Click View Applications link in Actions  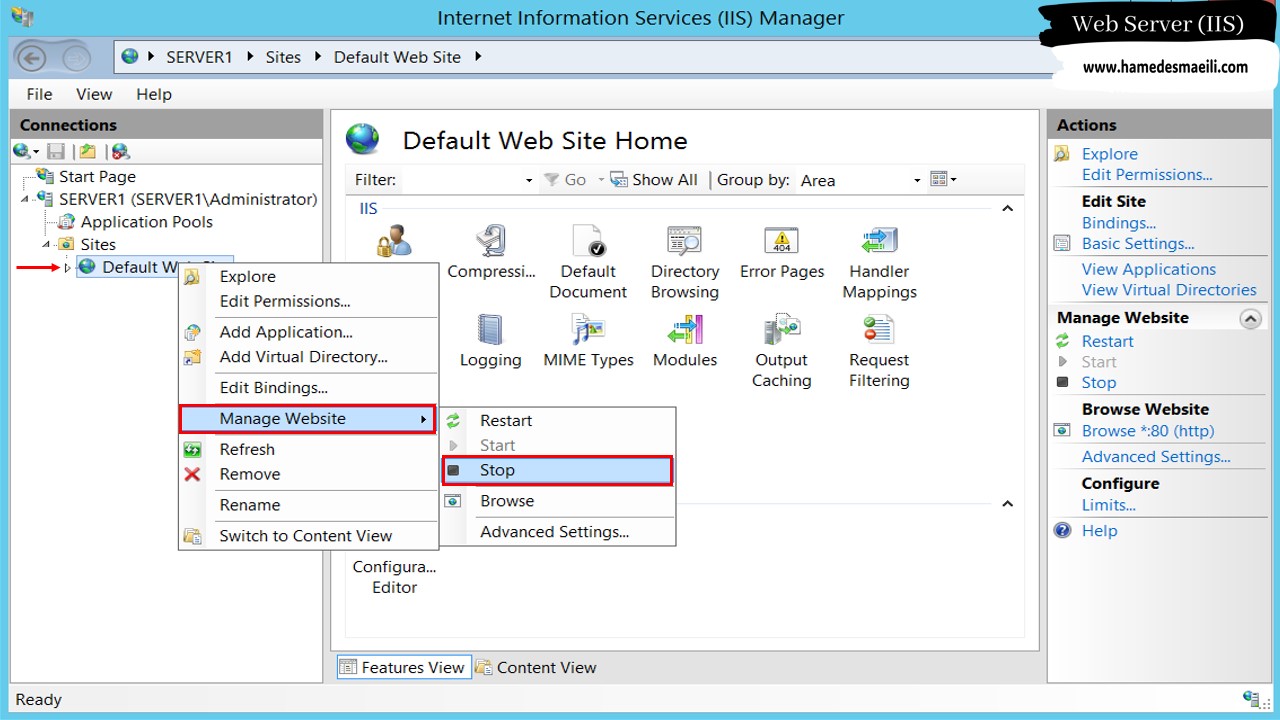point(1148,269)
